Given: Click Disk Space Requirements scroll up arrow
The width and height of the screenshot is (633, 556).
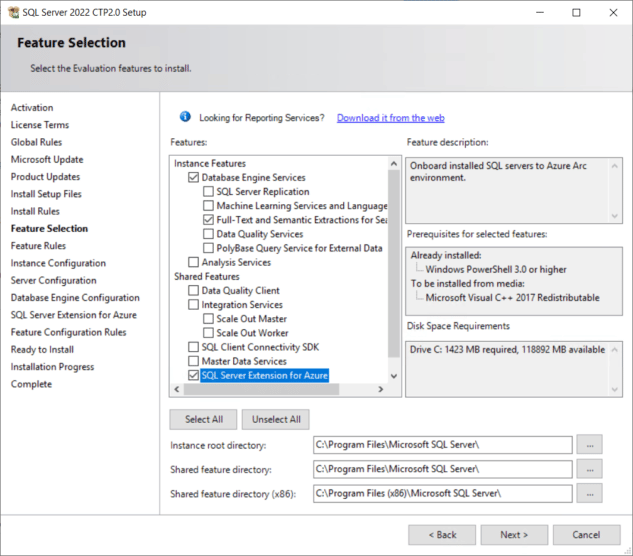Looking at the screenshot, I should tap(615, 350).
